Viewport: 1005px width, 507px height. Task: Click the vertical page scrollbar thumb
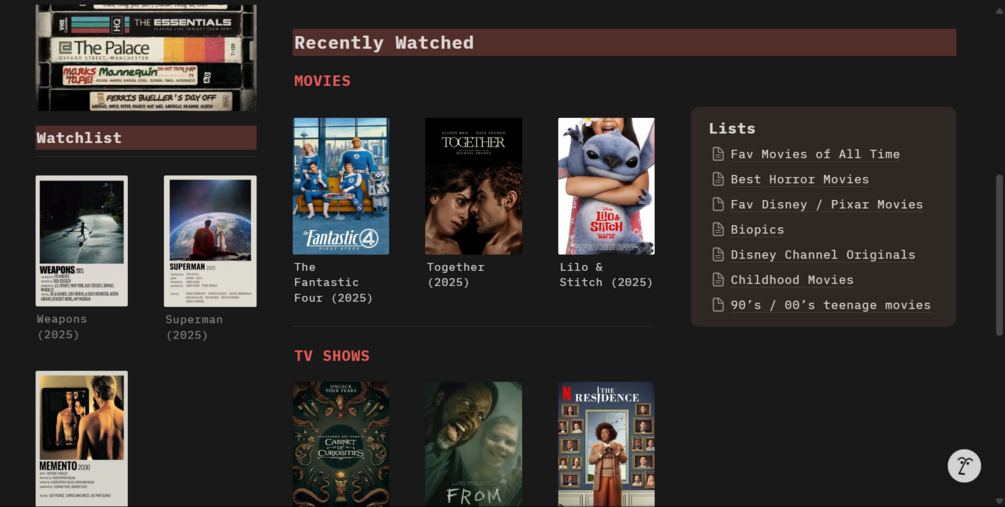click(x=999, y=254)
